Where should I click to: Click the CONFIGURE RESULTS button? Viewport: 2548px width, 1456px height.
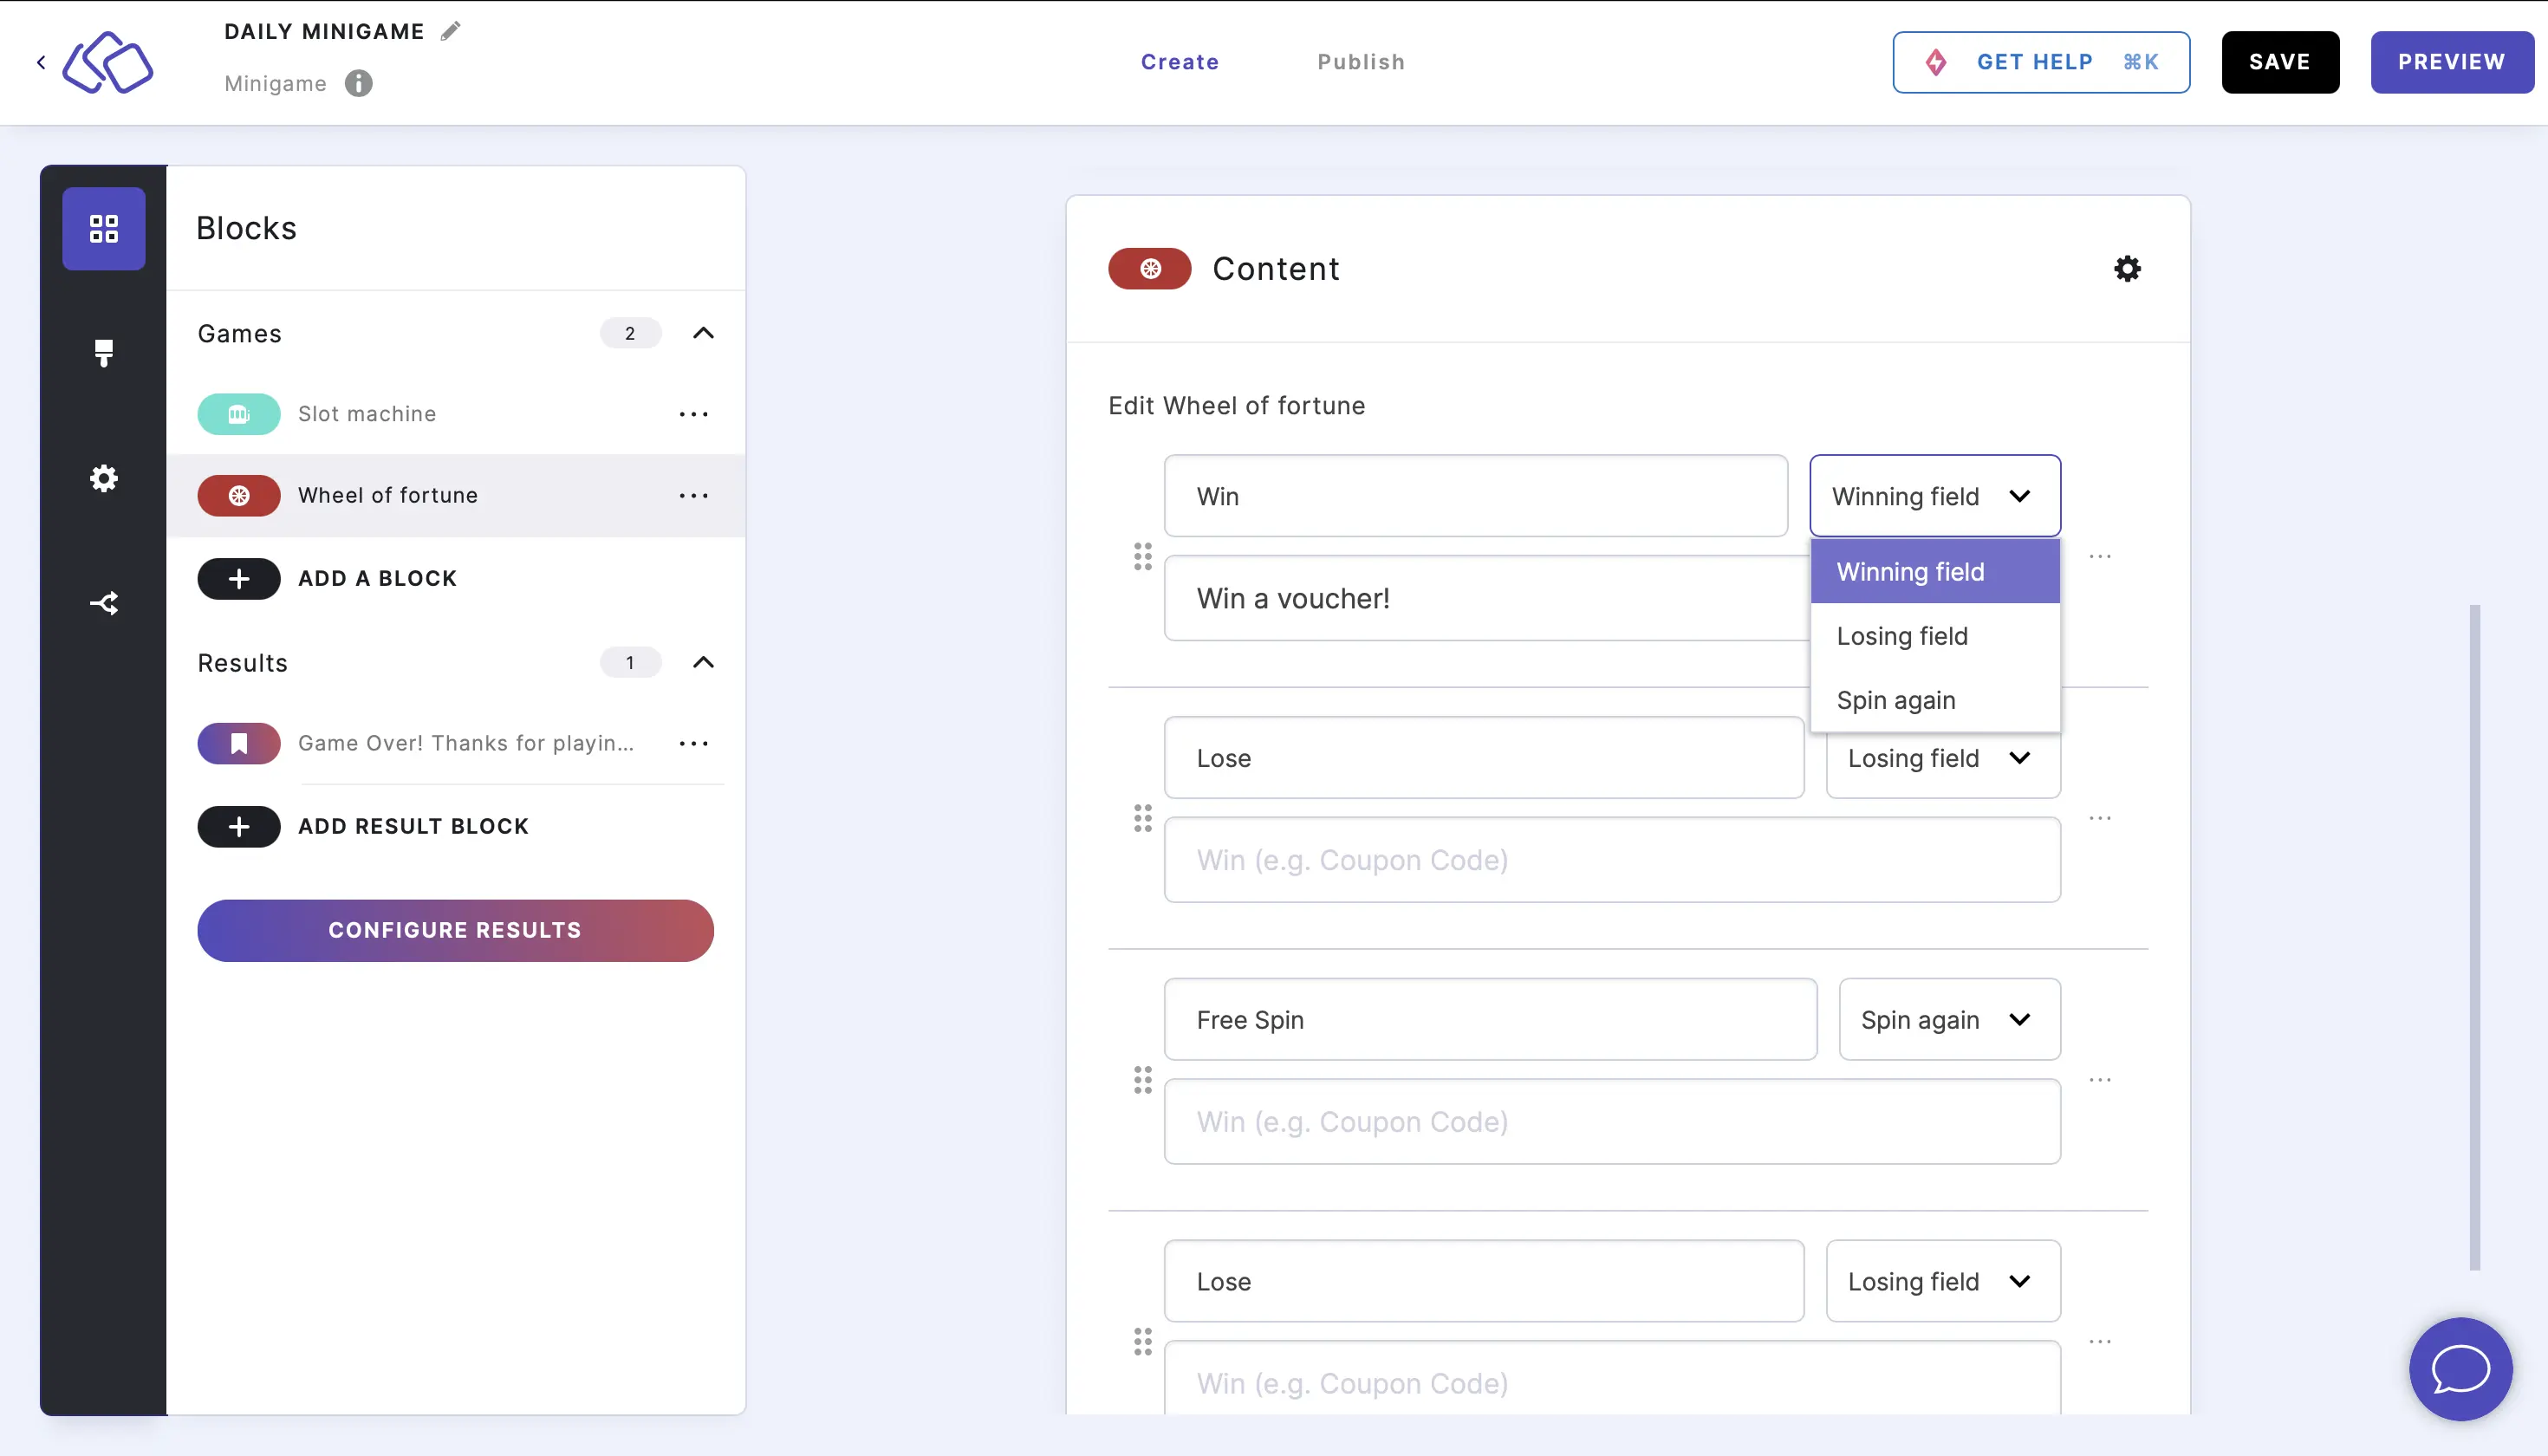[x=455, y=929]
